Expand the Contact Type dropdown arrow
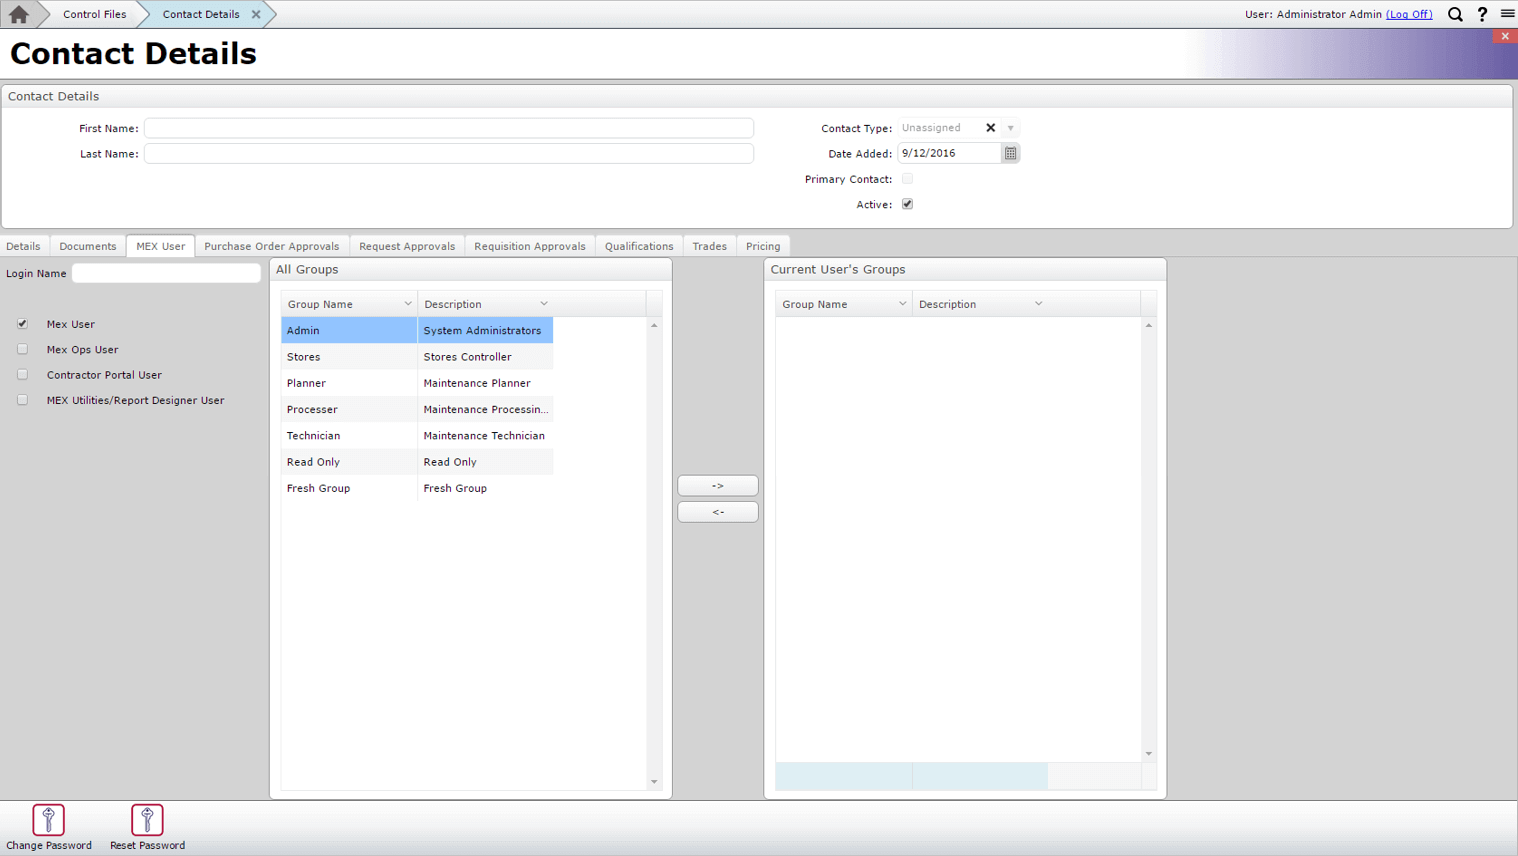Viewport: 1518px width, 856px height. [x=1010, y=128]
